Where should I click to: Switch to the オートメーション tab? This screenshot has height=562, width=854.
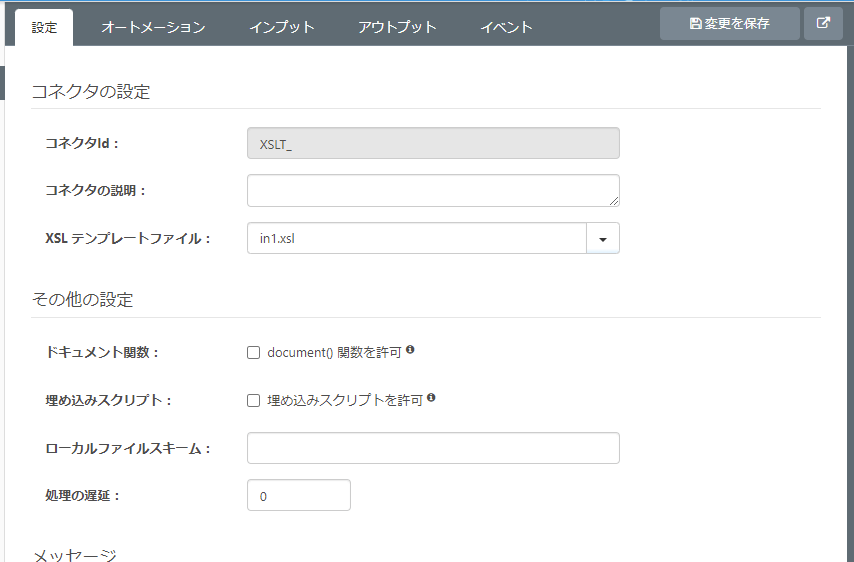point(153,27)
